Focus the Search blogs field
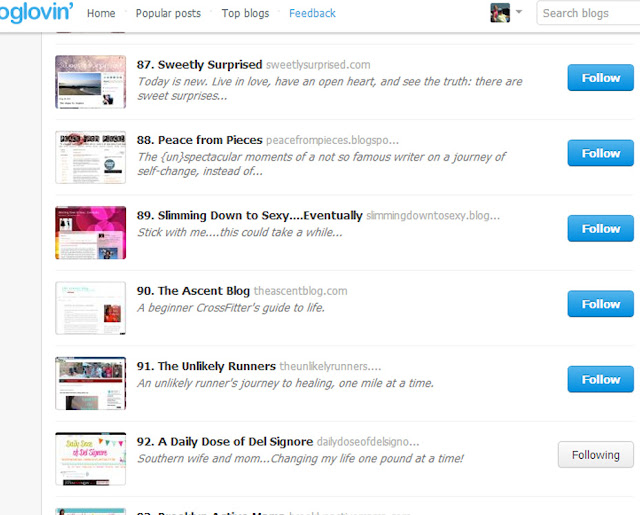640x515 pixels. coord(588,13)
